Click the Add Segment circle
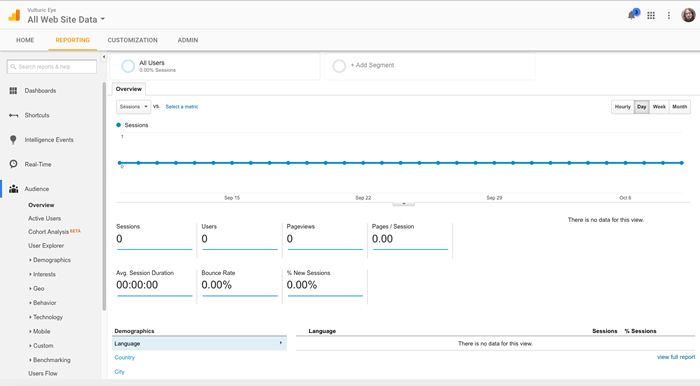Viewport: 700px width, 386px height. (339, 66)
